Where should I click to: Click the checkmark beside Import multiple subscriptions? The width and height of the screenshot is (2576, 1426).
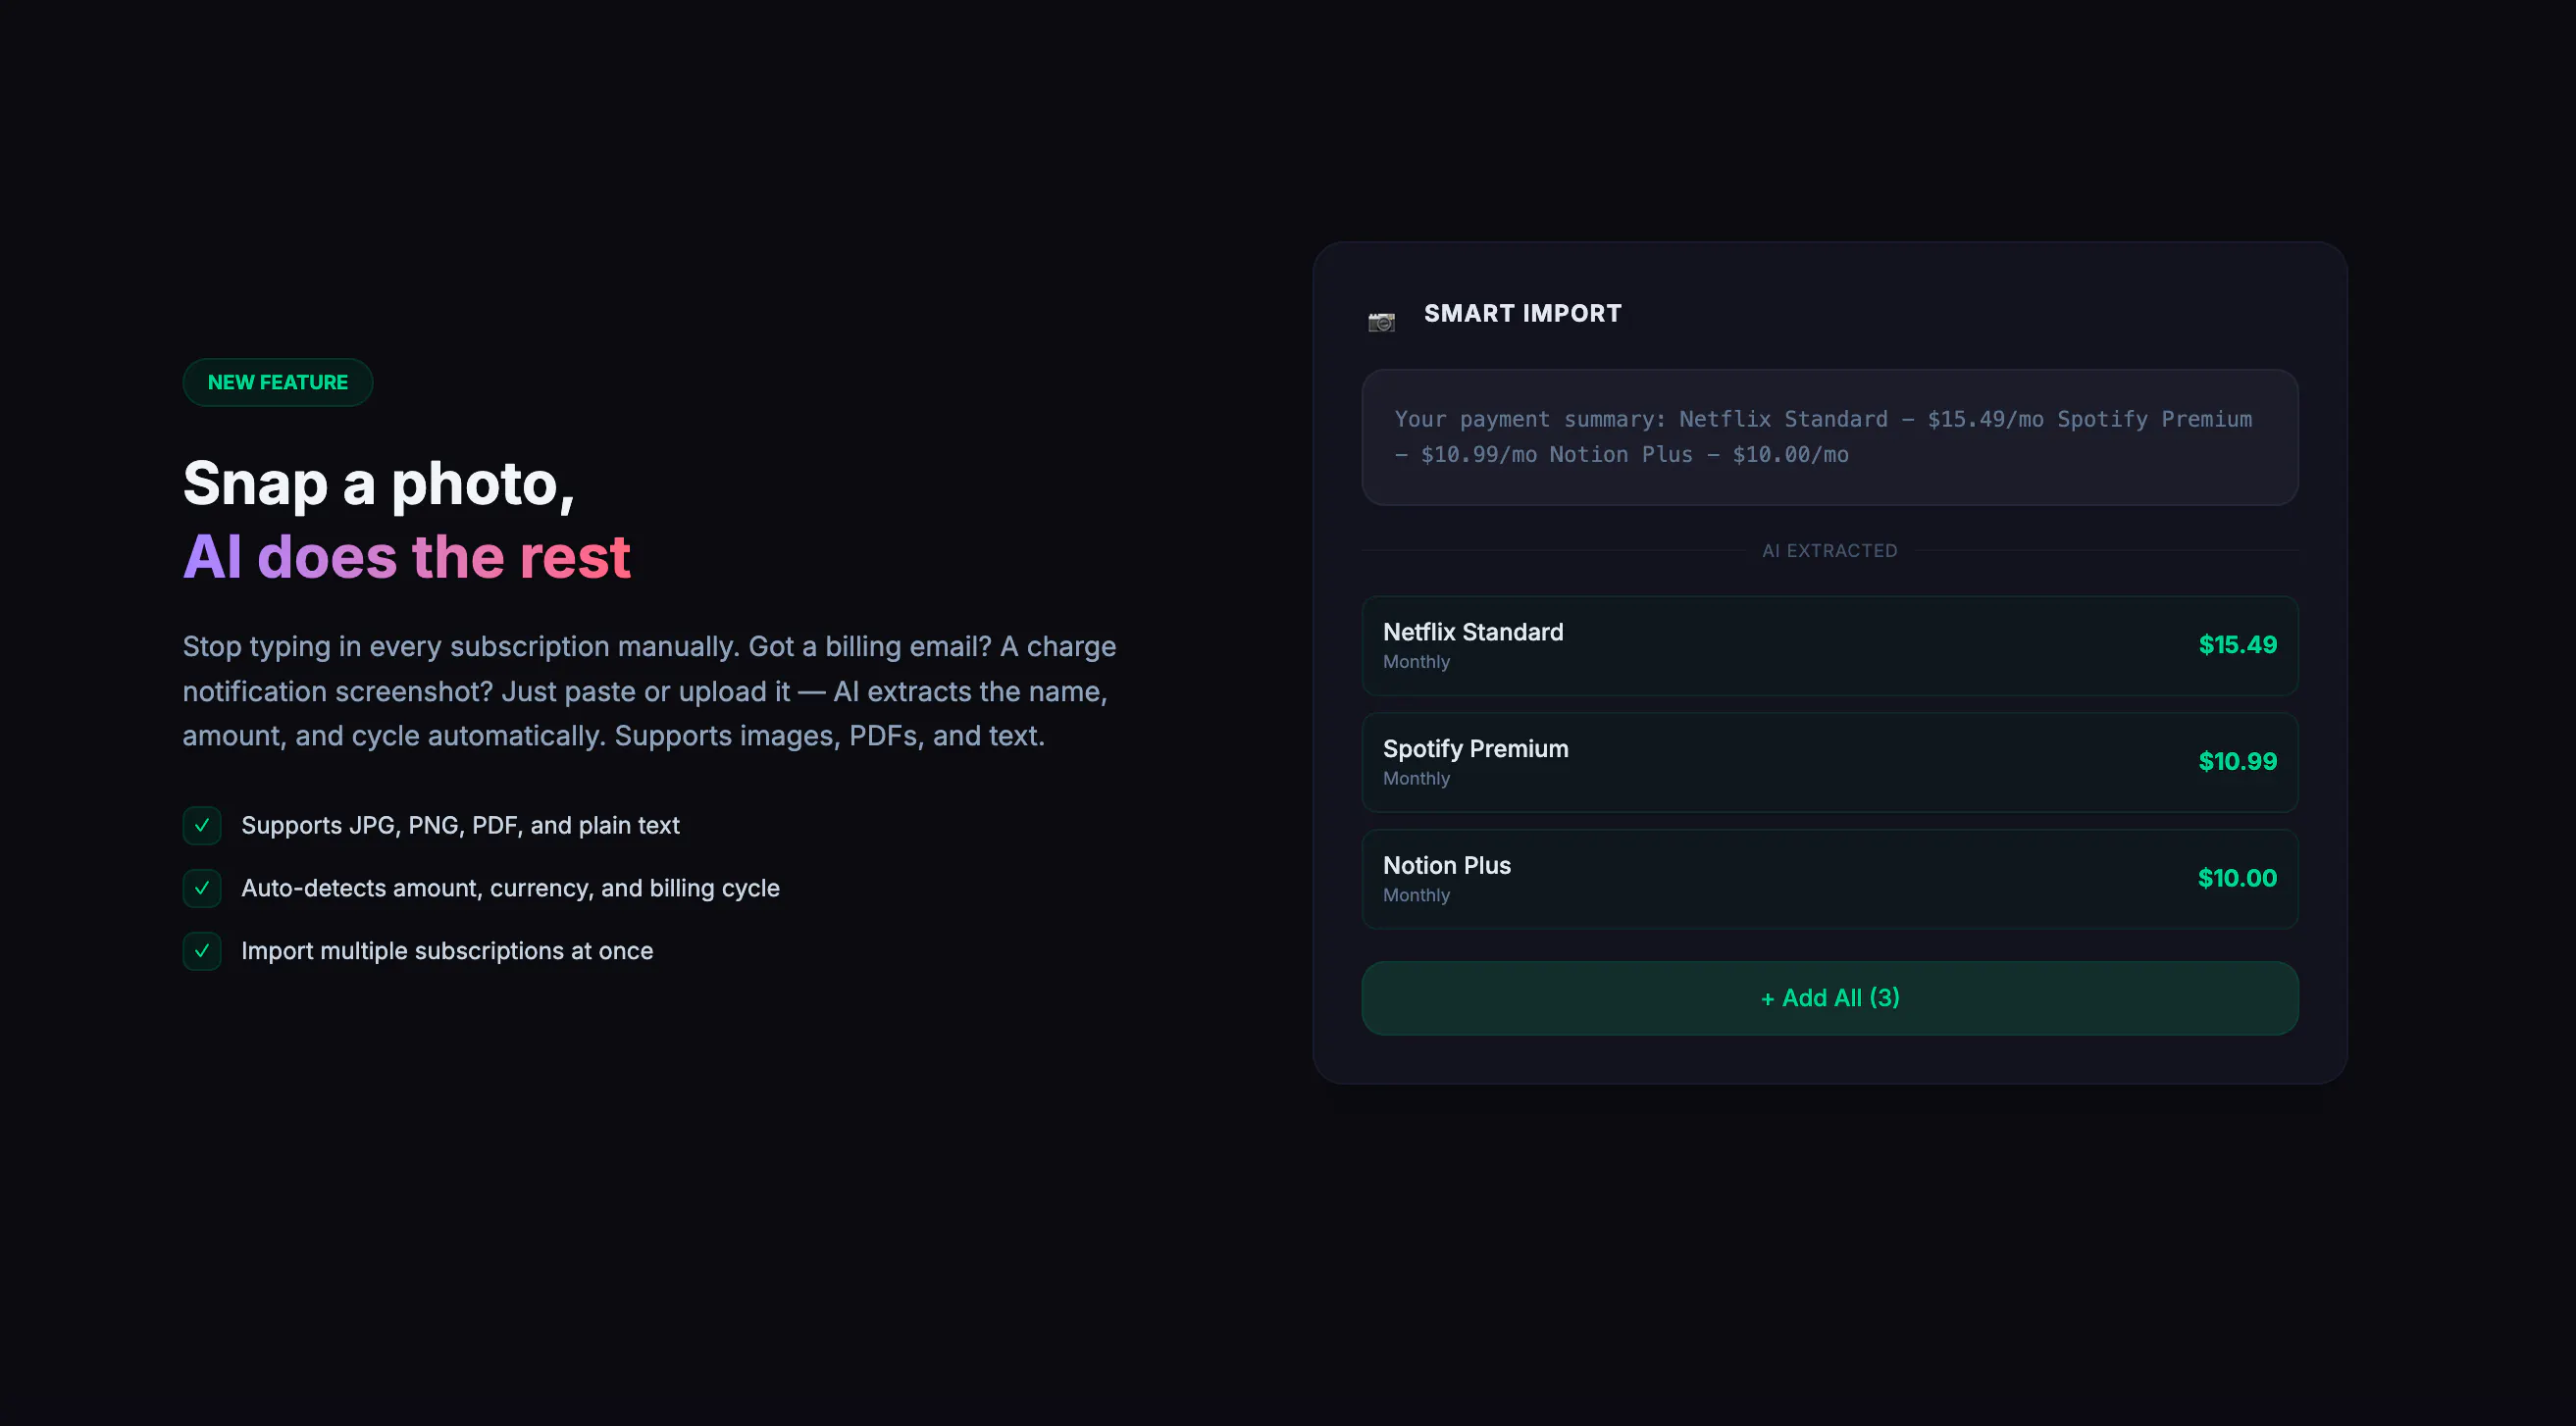click(202, 951)
